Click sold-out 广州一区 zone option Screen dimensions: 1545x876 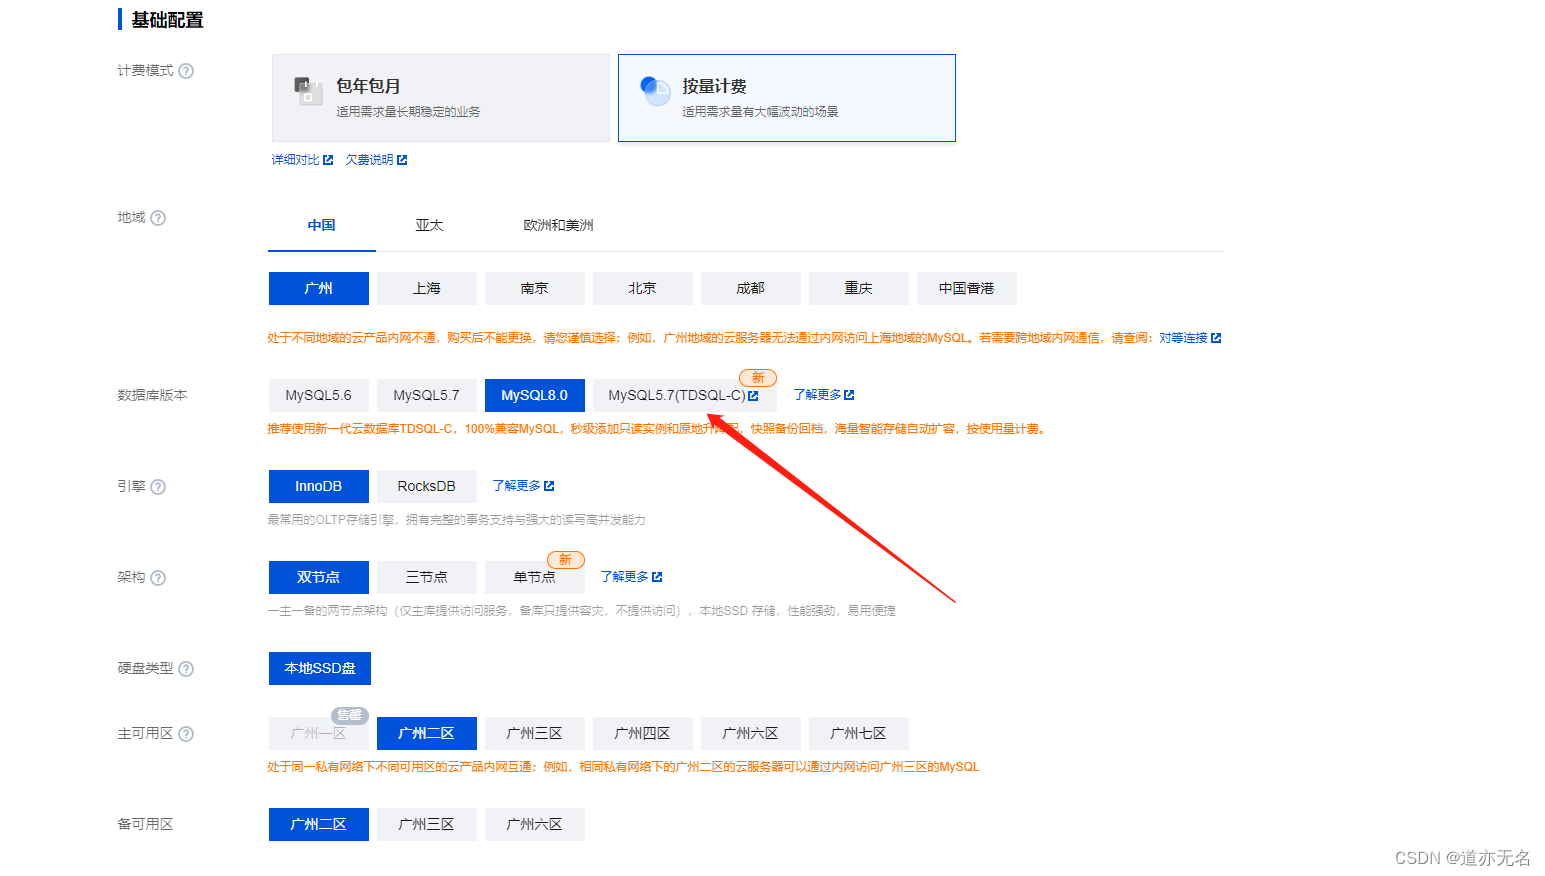click(x=319, y=733)
